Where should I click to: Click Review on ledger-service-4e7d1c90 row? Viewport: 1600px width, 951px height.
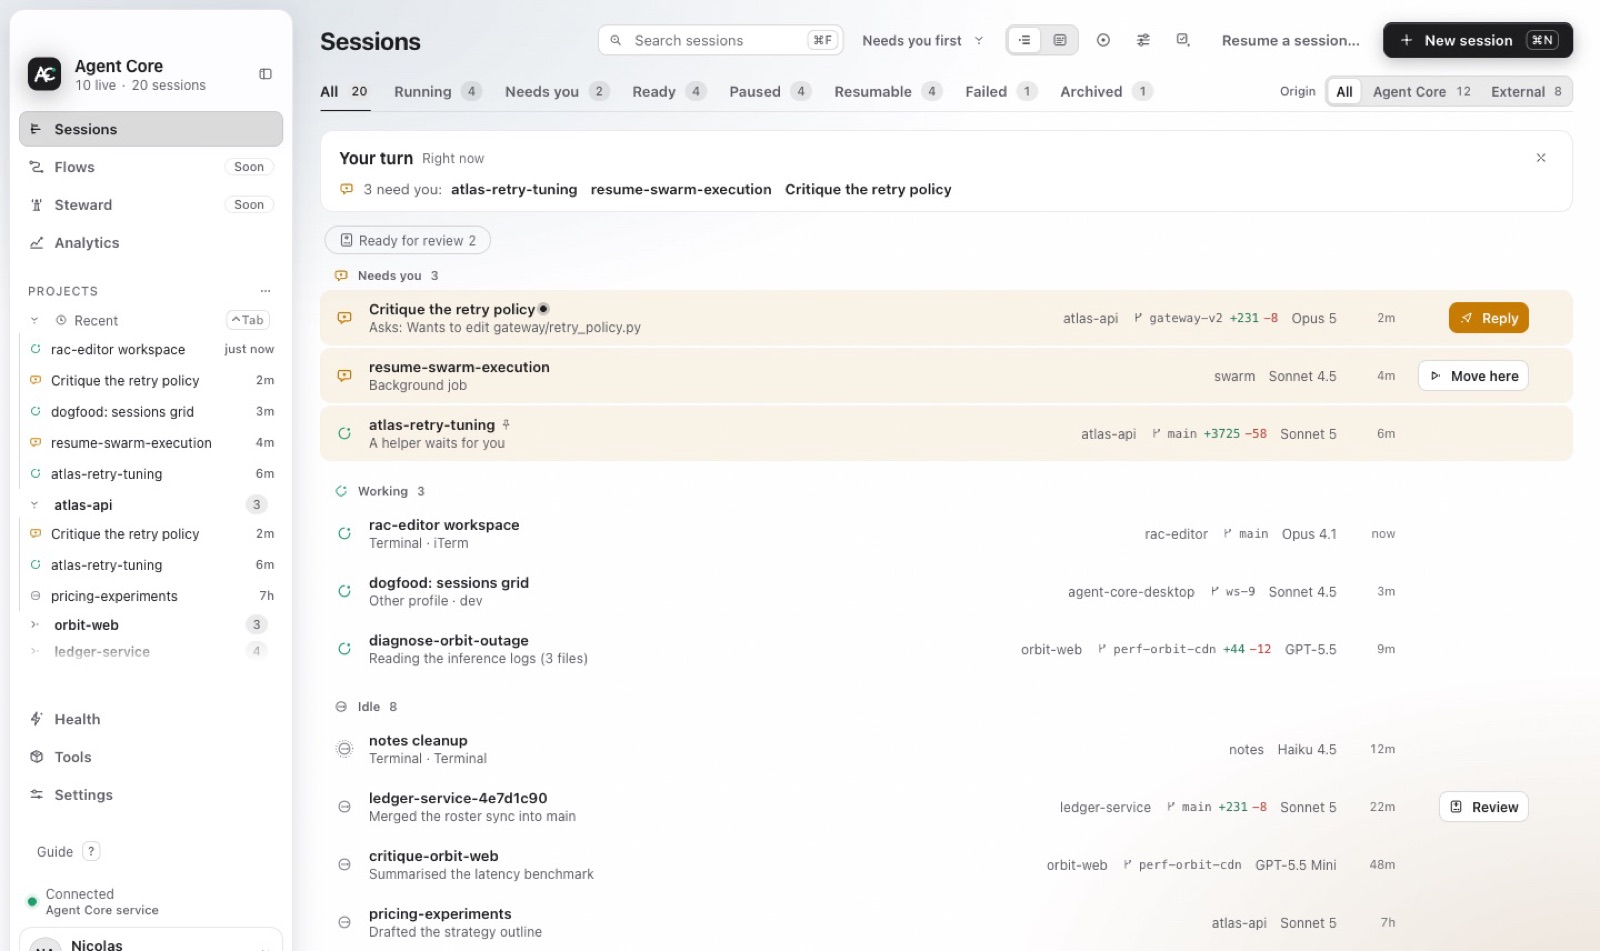(1484, 807)
